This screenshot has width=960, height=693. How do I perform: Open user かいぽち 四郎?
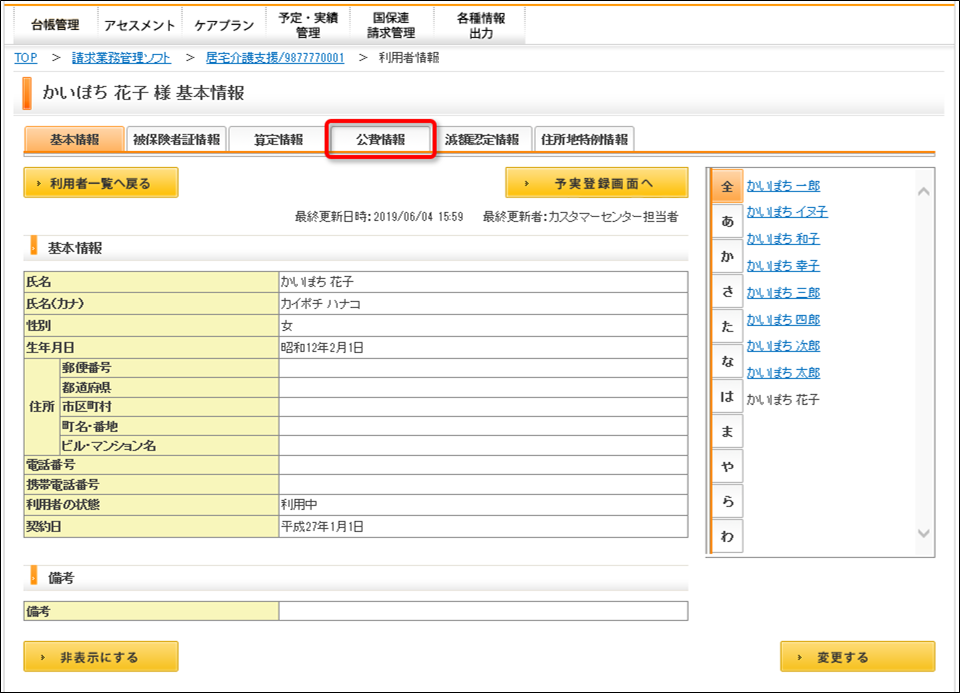(x=783, y=320)
